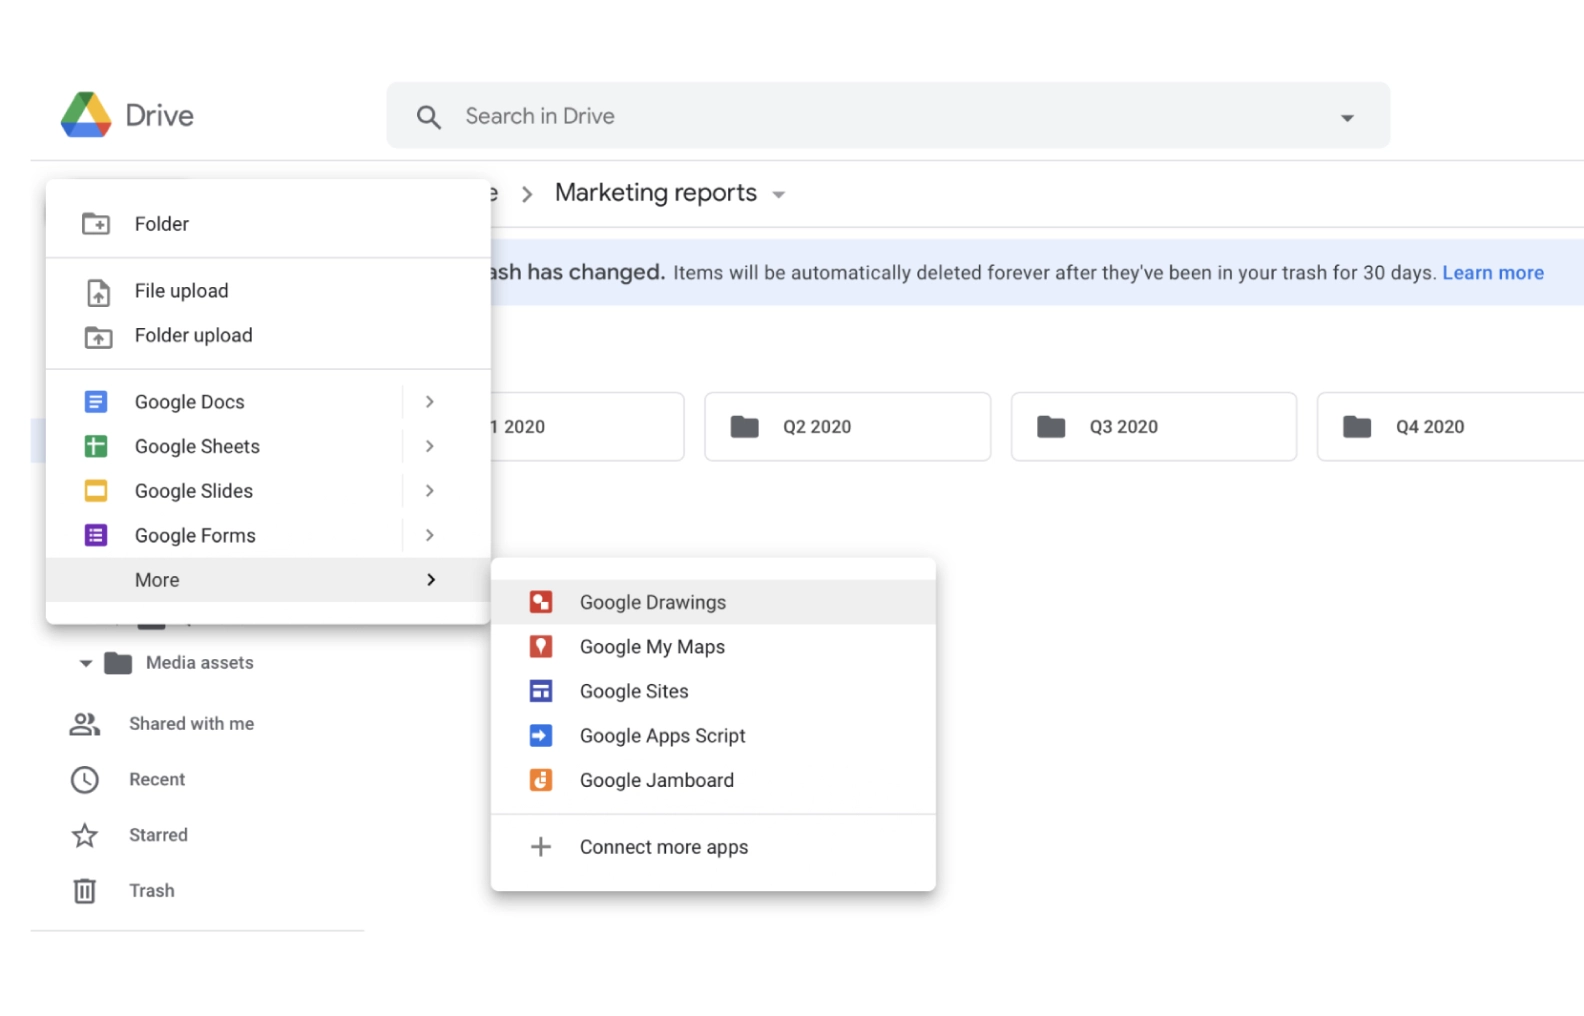The image size is (1584, 1016).
Task: Click the plus icon for Connect more apps
Action: [541, 847]
